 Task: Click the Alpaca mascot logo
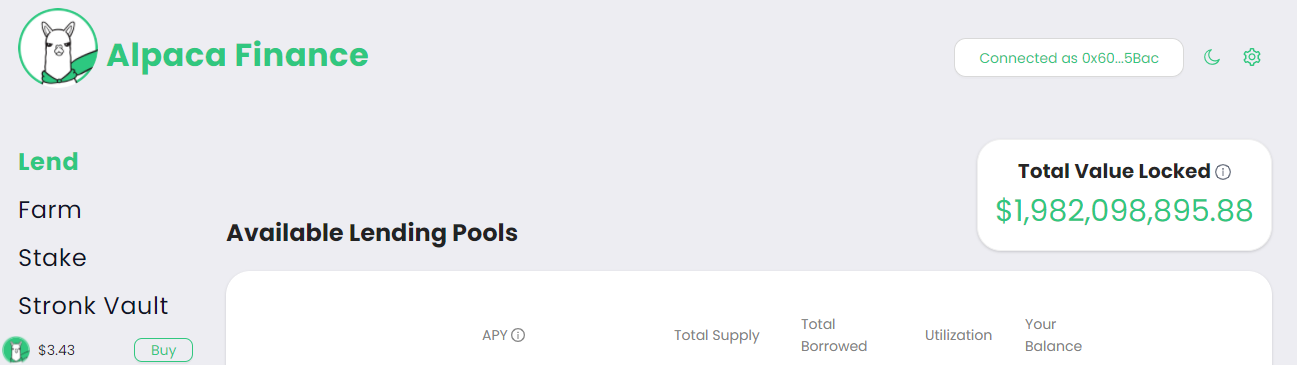tap(58, 48)
